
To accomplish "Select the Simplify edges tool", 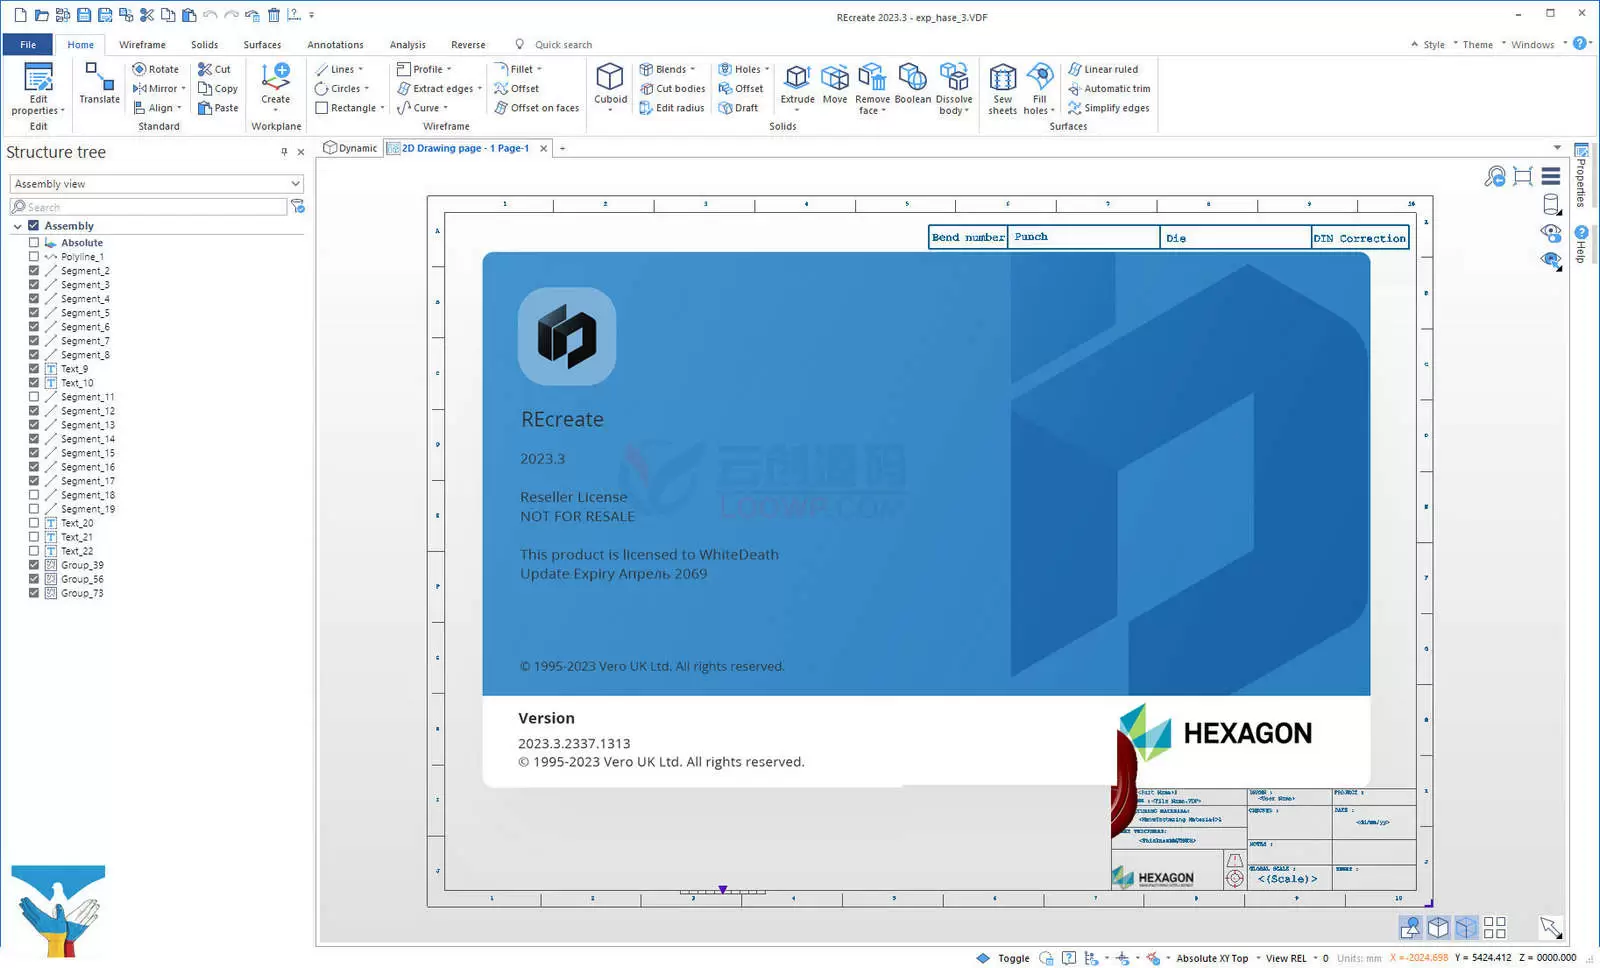I will [1109, 107].
